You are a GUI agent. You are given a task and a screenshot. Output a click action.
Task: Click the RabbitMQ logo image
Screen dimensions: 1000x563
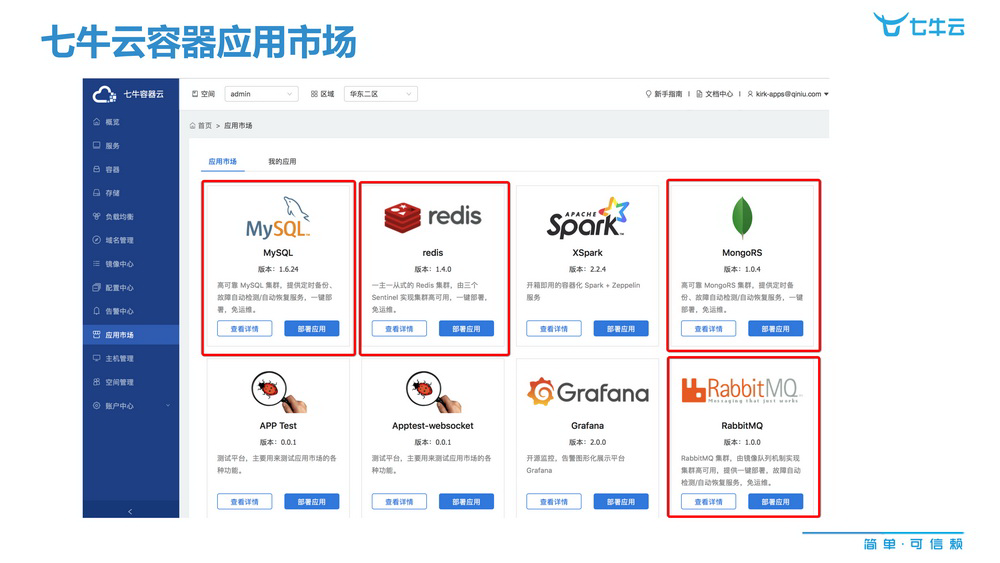point(742,390)
